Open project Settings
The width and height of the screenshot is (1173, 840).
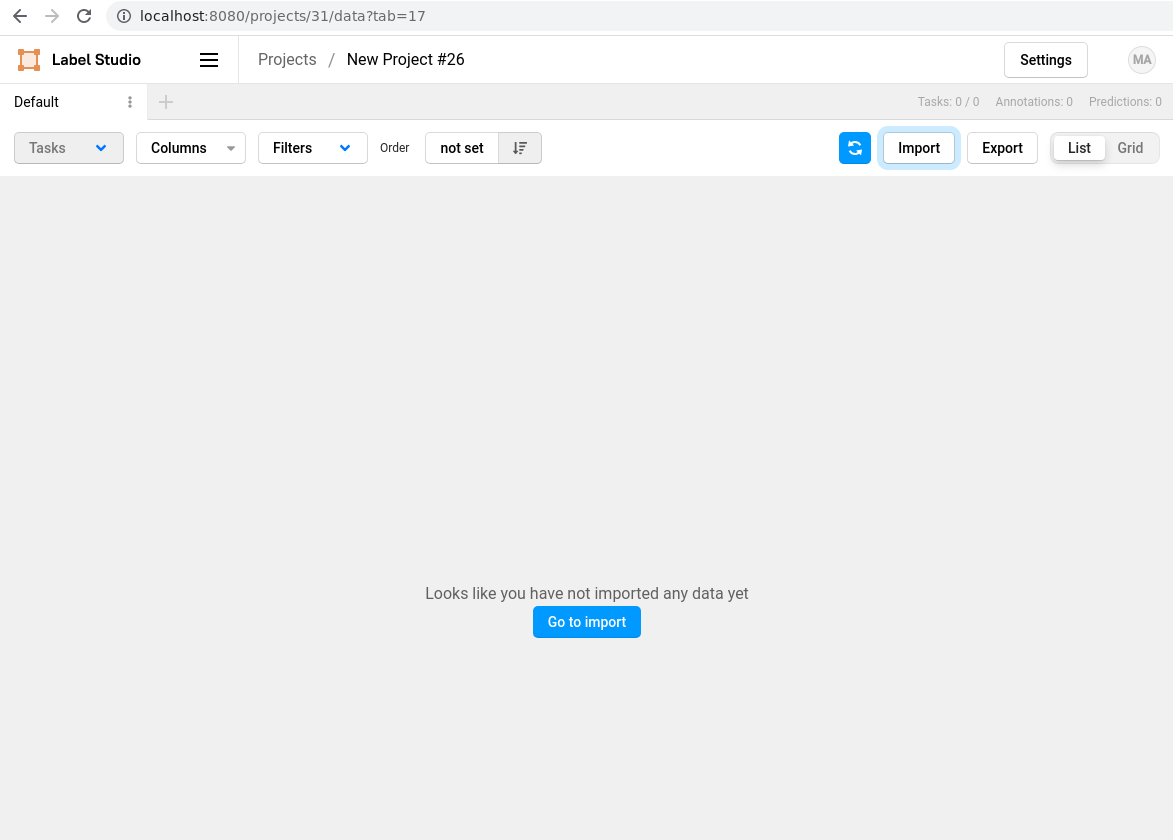point(1045,59)
